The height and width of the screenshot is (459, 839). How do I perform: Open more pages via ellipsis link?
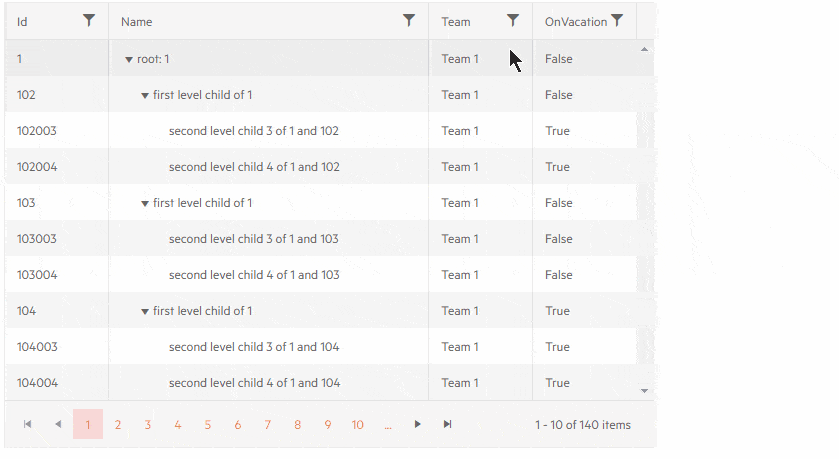[x=388, y=425]
